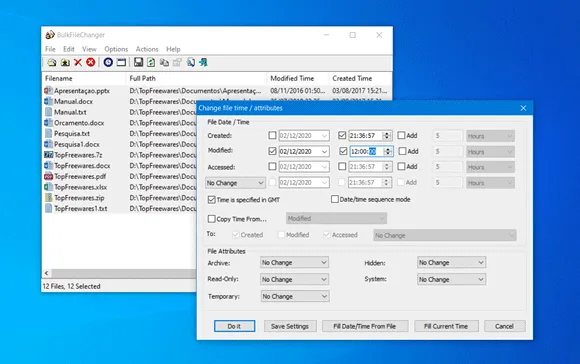Open the Read-Only attribute dropdown

[x=294, y=279]
